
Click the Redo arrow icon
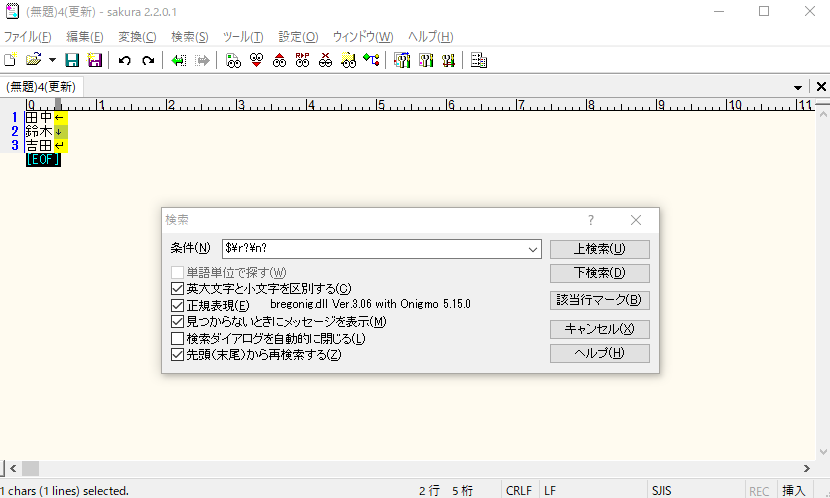pyautogui.click(x=148, y=61)
